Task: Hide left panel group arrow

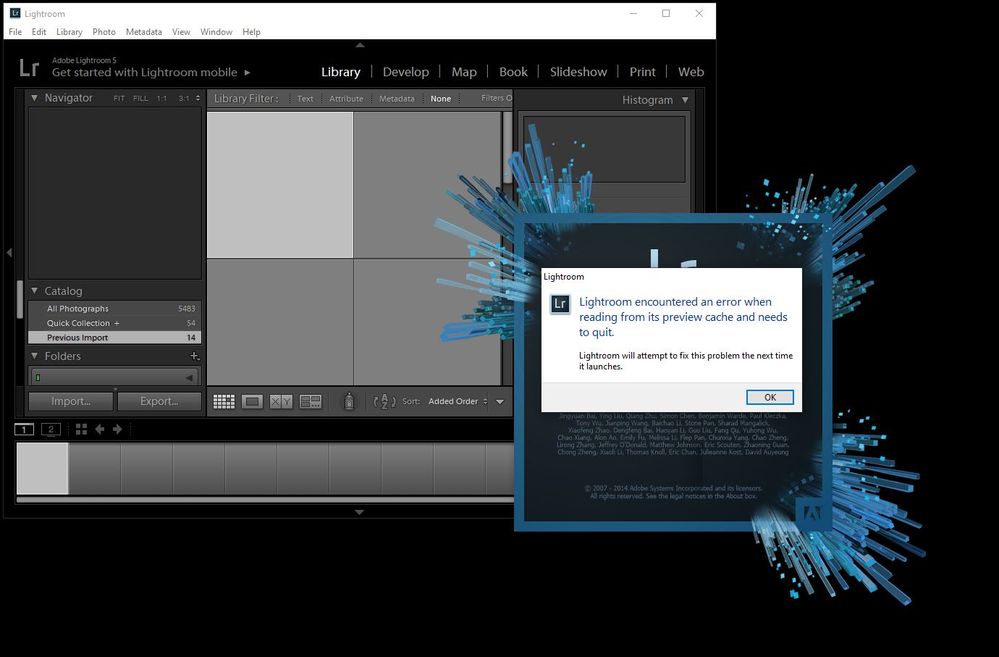Action: (9, 253)
